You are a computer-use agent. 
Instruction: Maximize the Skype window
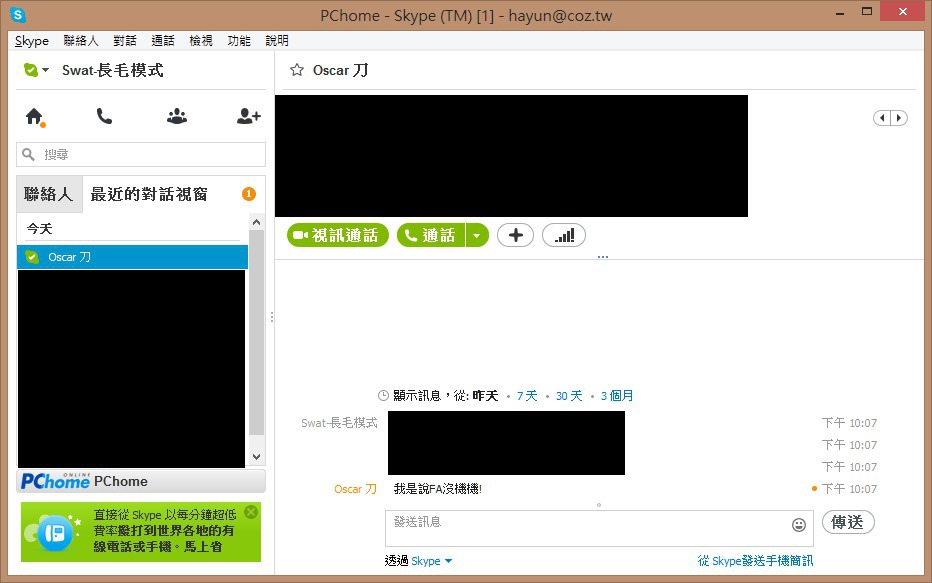[867, 12]
